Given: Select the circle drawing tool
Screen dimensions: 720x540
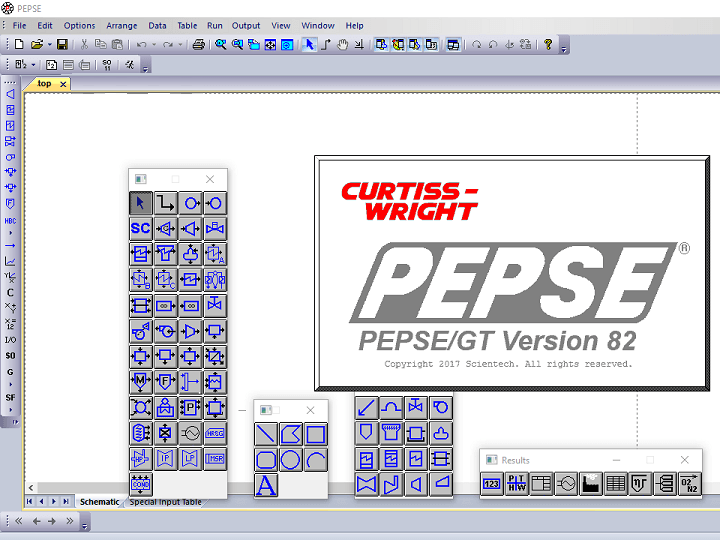Looking at the screenshot, I should pos(291,460).
